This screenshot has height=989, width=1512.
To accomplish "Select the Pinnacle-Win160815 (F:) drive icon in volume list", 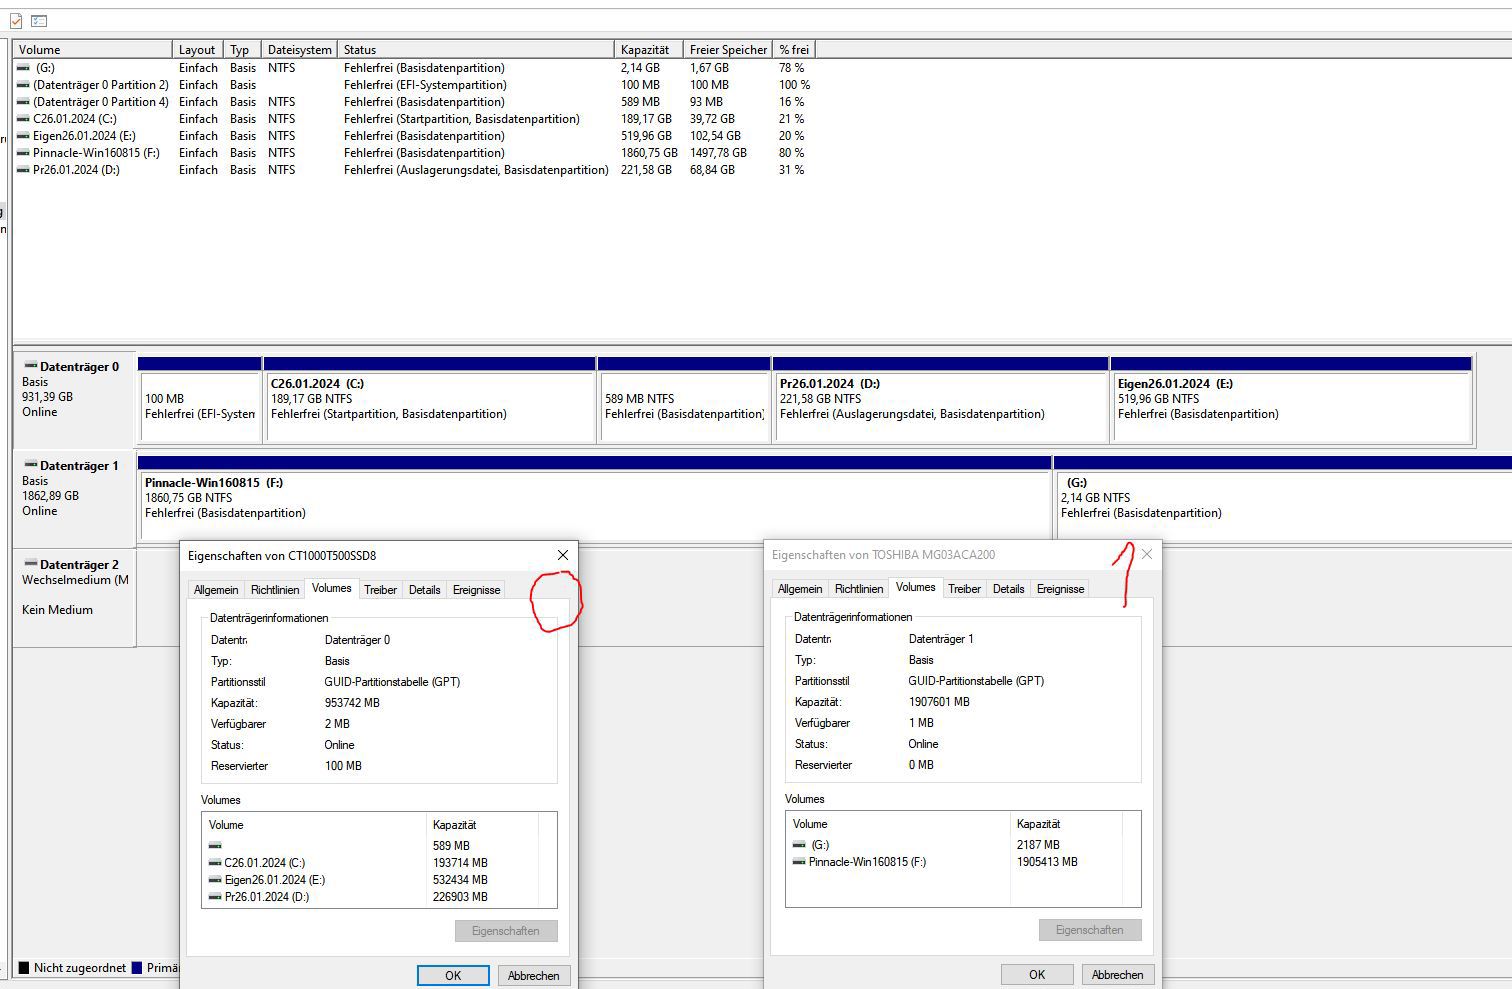I will click(24, 153).
